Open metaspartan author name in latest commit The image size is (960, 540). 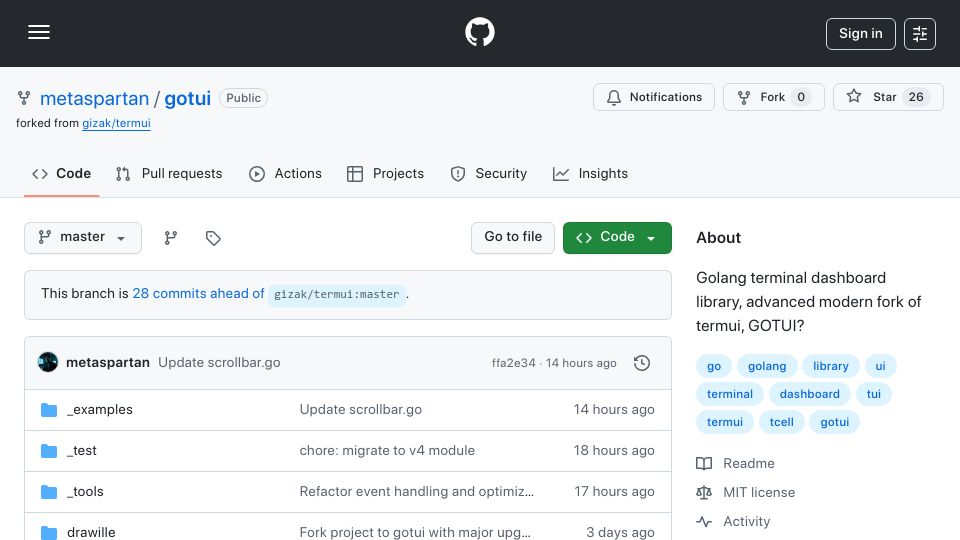108,362
